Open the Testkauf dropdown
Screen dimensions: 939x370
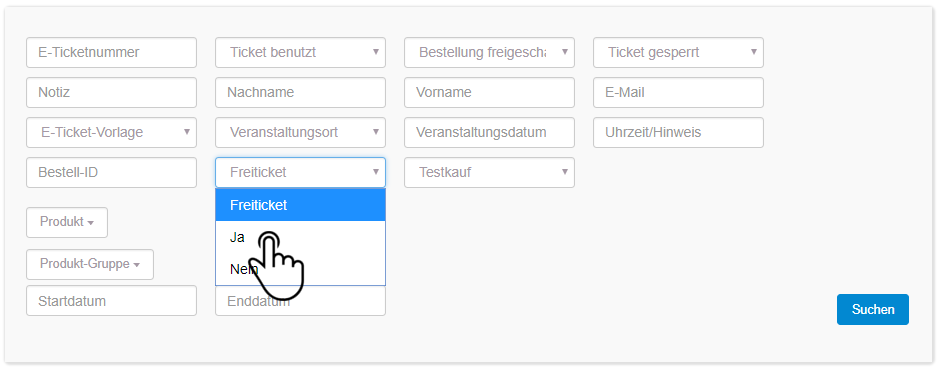[489, 172]
